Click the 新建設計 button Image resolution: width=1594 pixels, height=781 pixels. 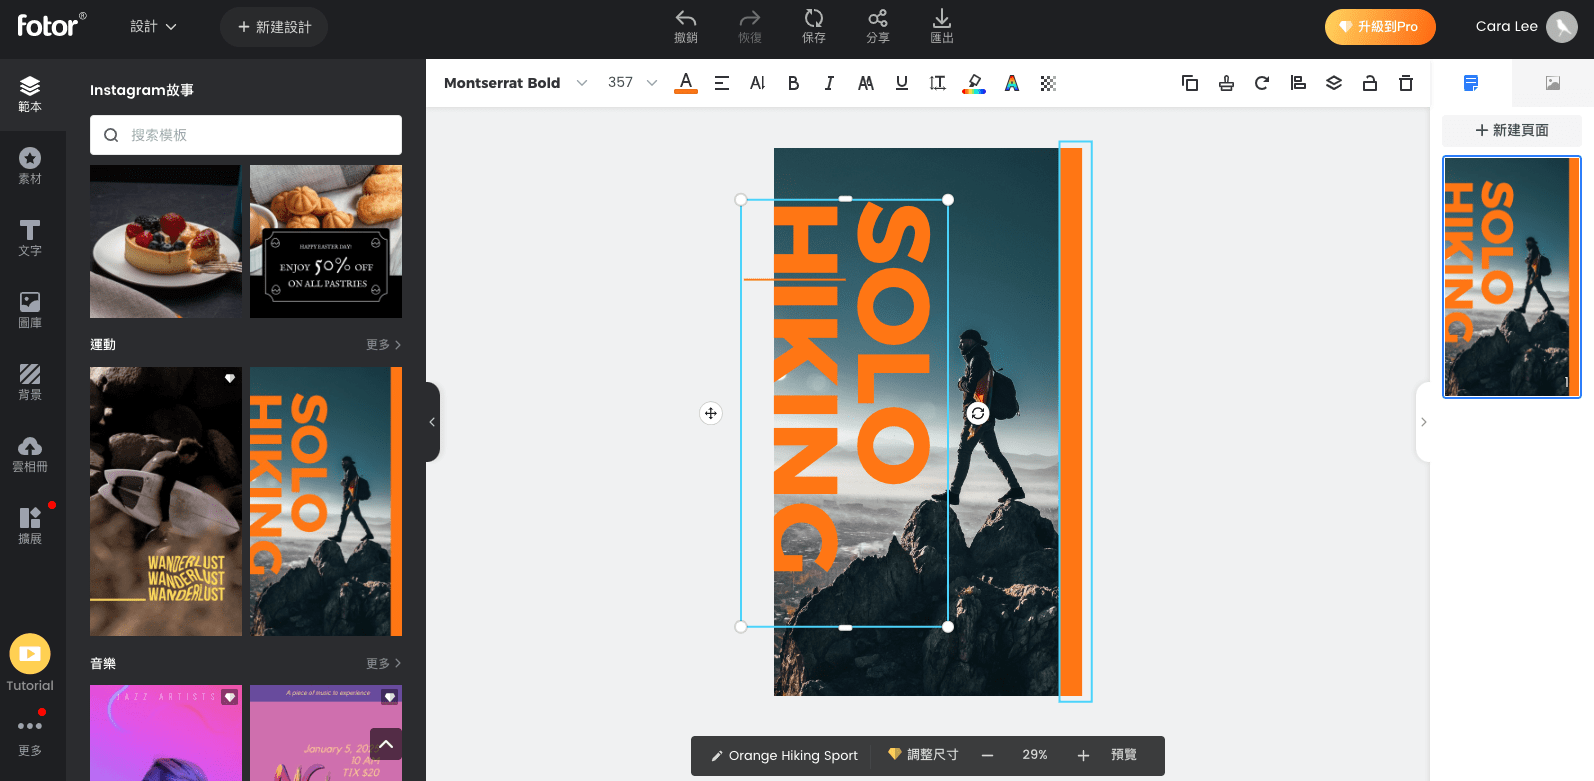coord(274,27)
